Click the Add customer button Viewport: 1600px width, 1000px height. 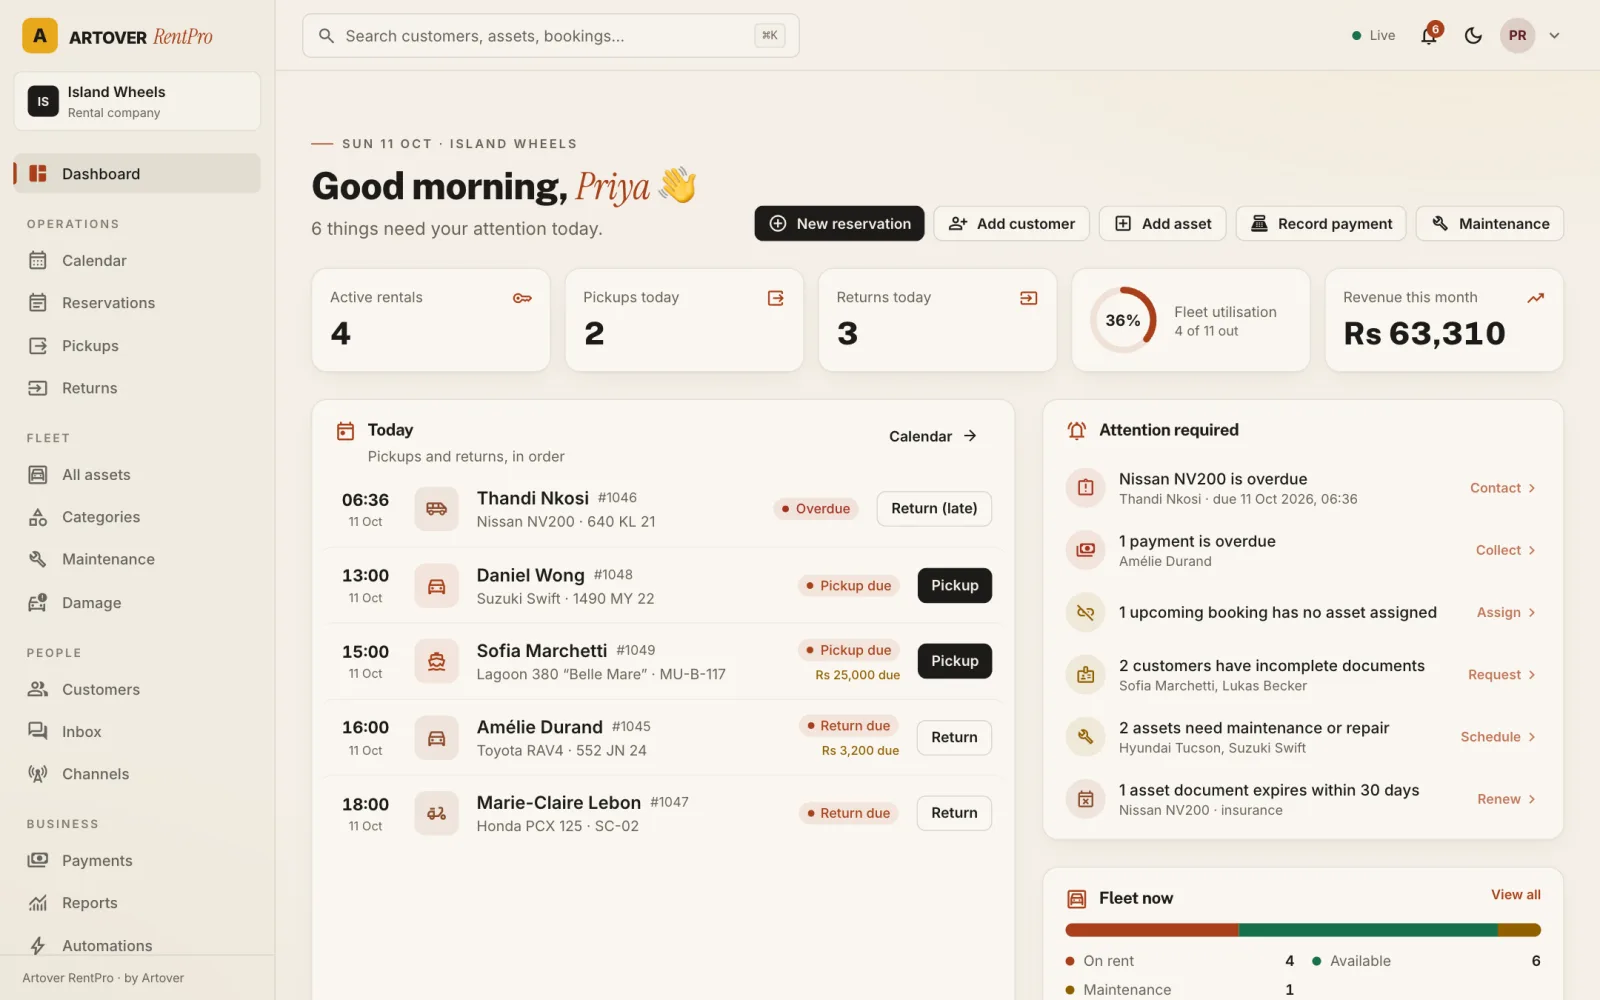pyautogui.click(x=1012, y=224)
